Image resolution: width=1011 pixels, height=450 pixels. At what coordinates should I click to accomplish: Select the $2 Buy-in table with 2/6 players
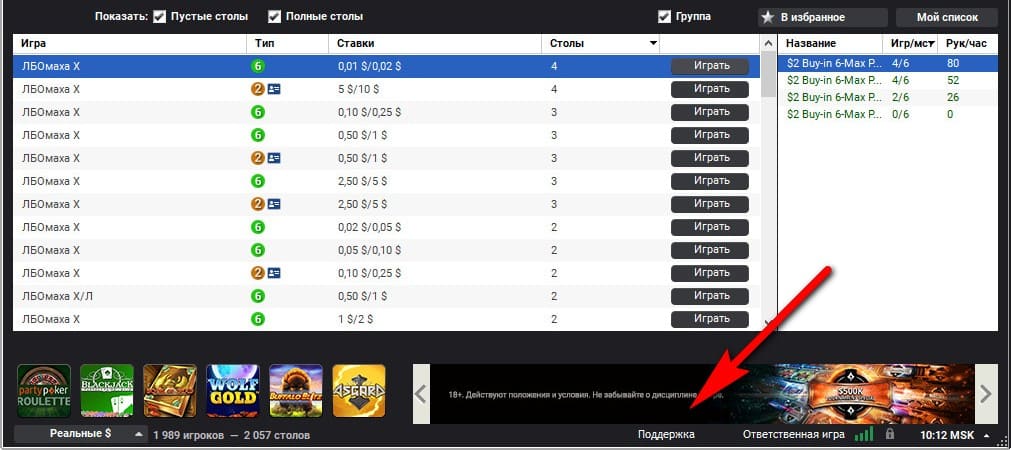click(x=890, y=97)
